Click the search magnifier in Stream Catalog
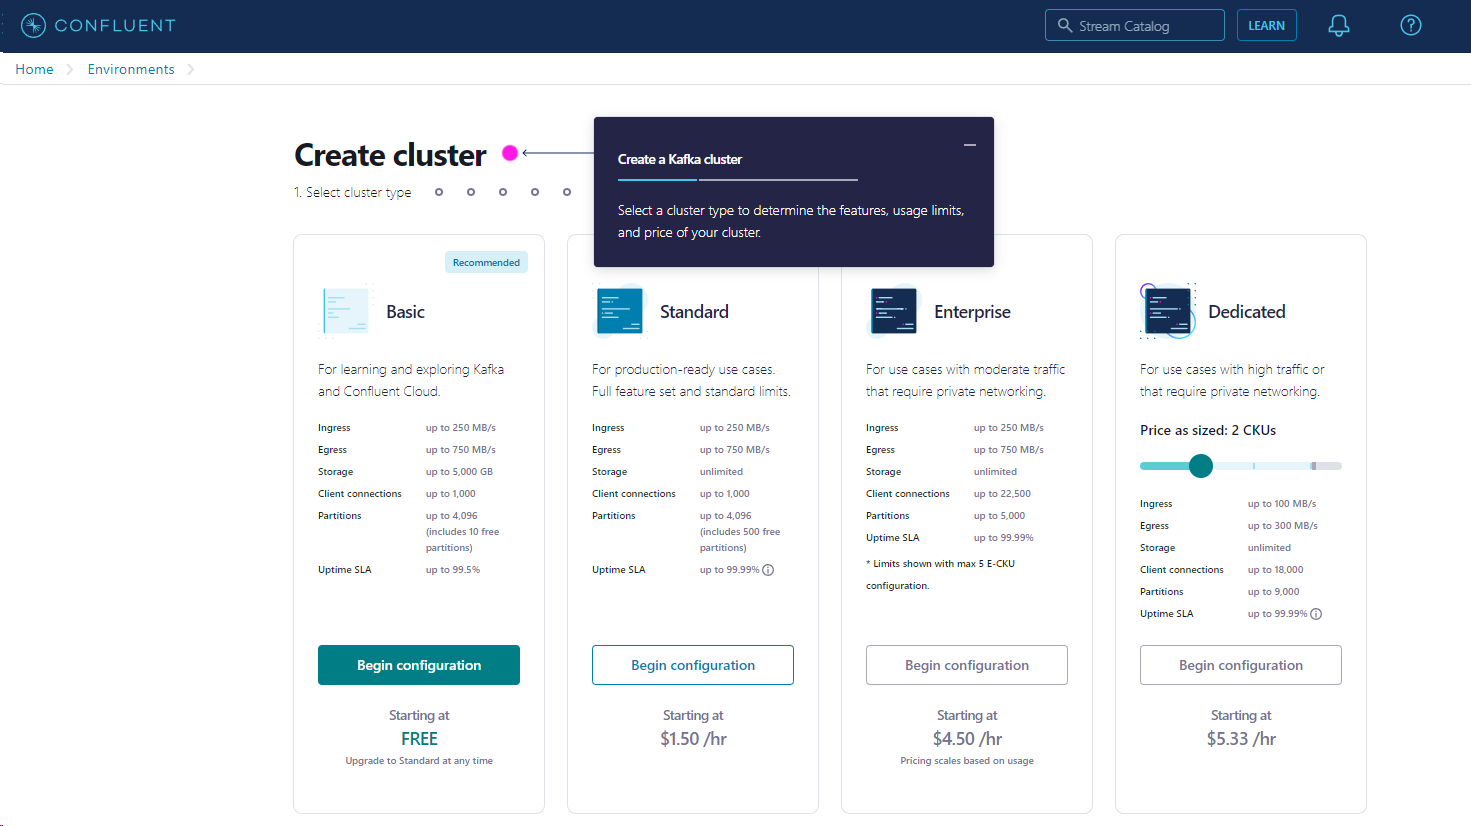The image size is (1471, 826). 1065,26
